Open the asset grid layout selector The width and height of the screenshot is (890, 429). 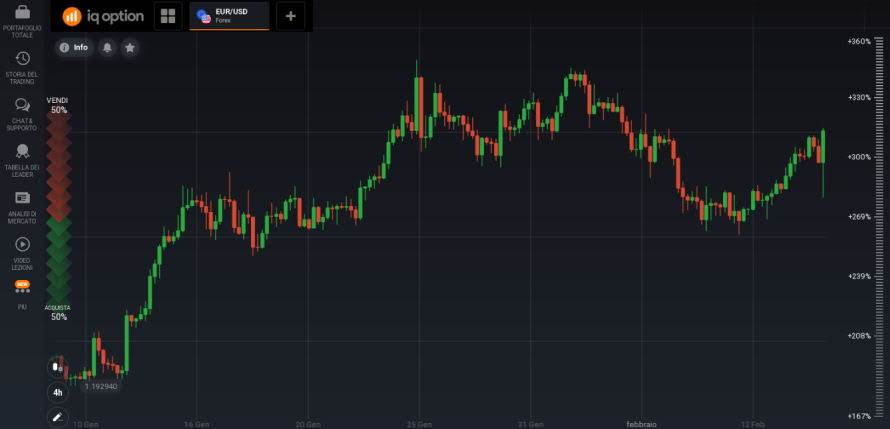click(x=168, y=16)
